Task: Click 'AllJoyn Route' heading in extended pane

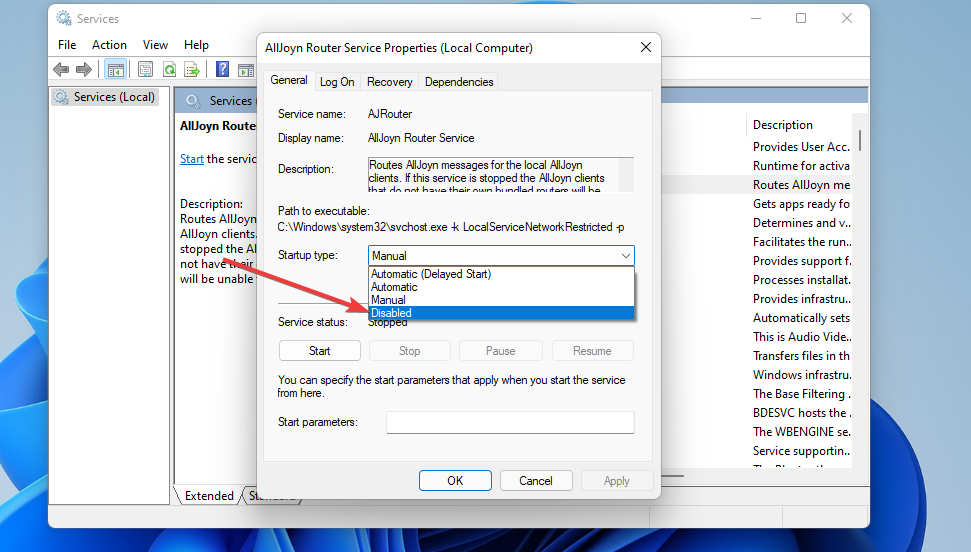Action: [x=218, y=126]
